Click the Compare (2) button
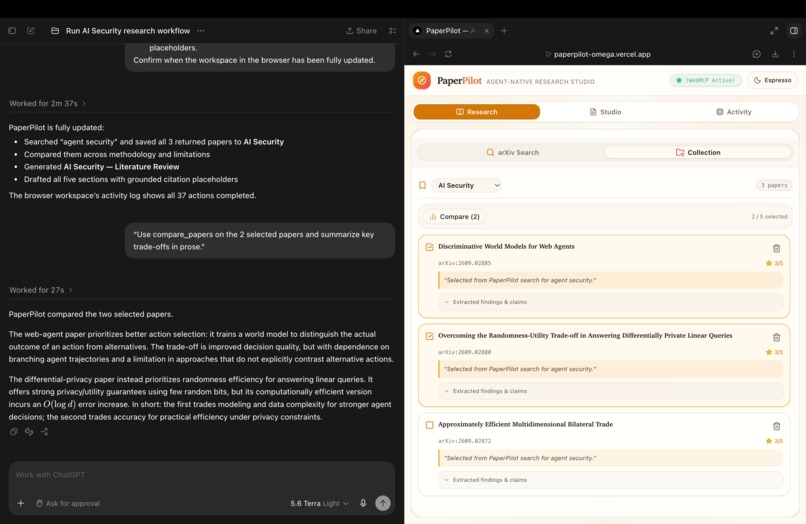Image resolution: width=806 pixels, height=524 pixels. click(x=454, y=216)
